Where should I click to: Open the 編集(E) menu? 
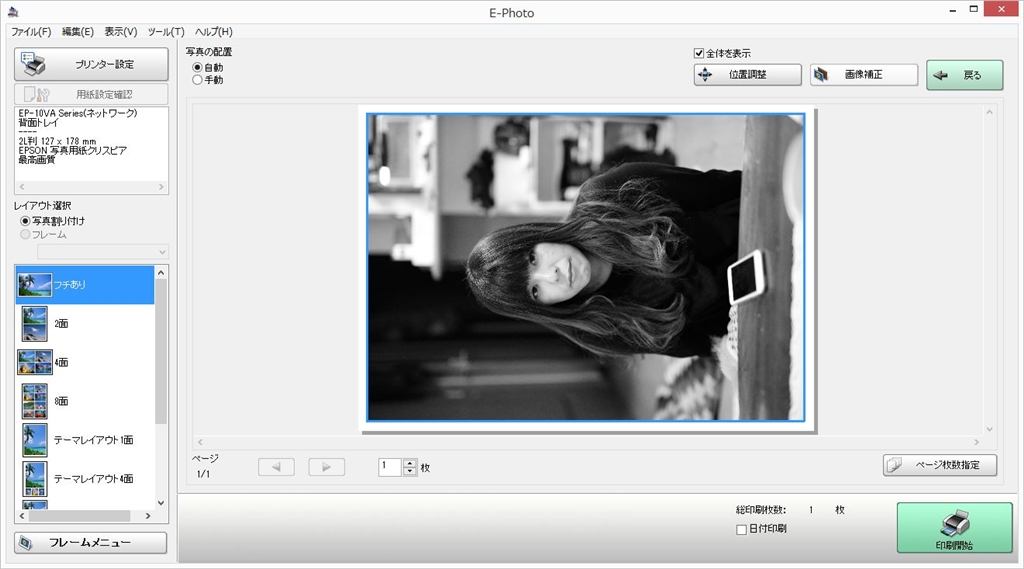click(78, 31)
